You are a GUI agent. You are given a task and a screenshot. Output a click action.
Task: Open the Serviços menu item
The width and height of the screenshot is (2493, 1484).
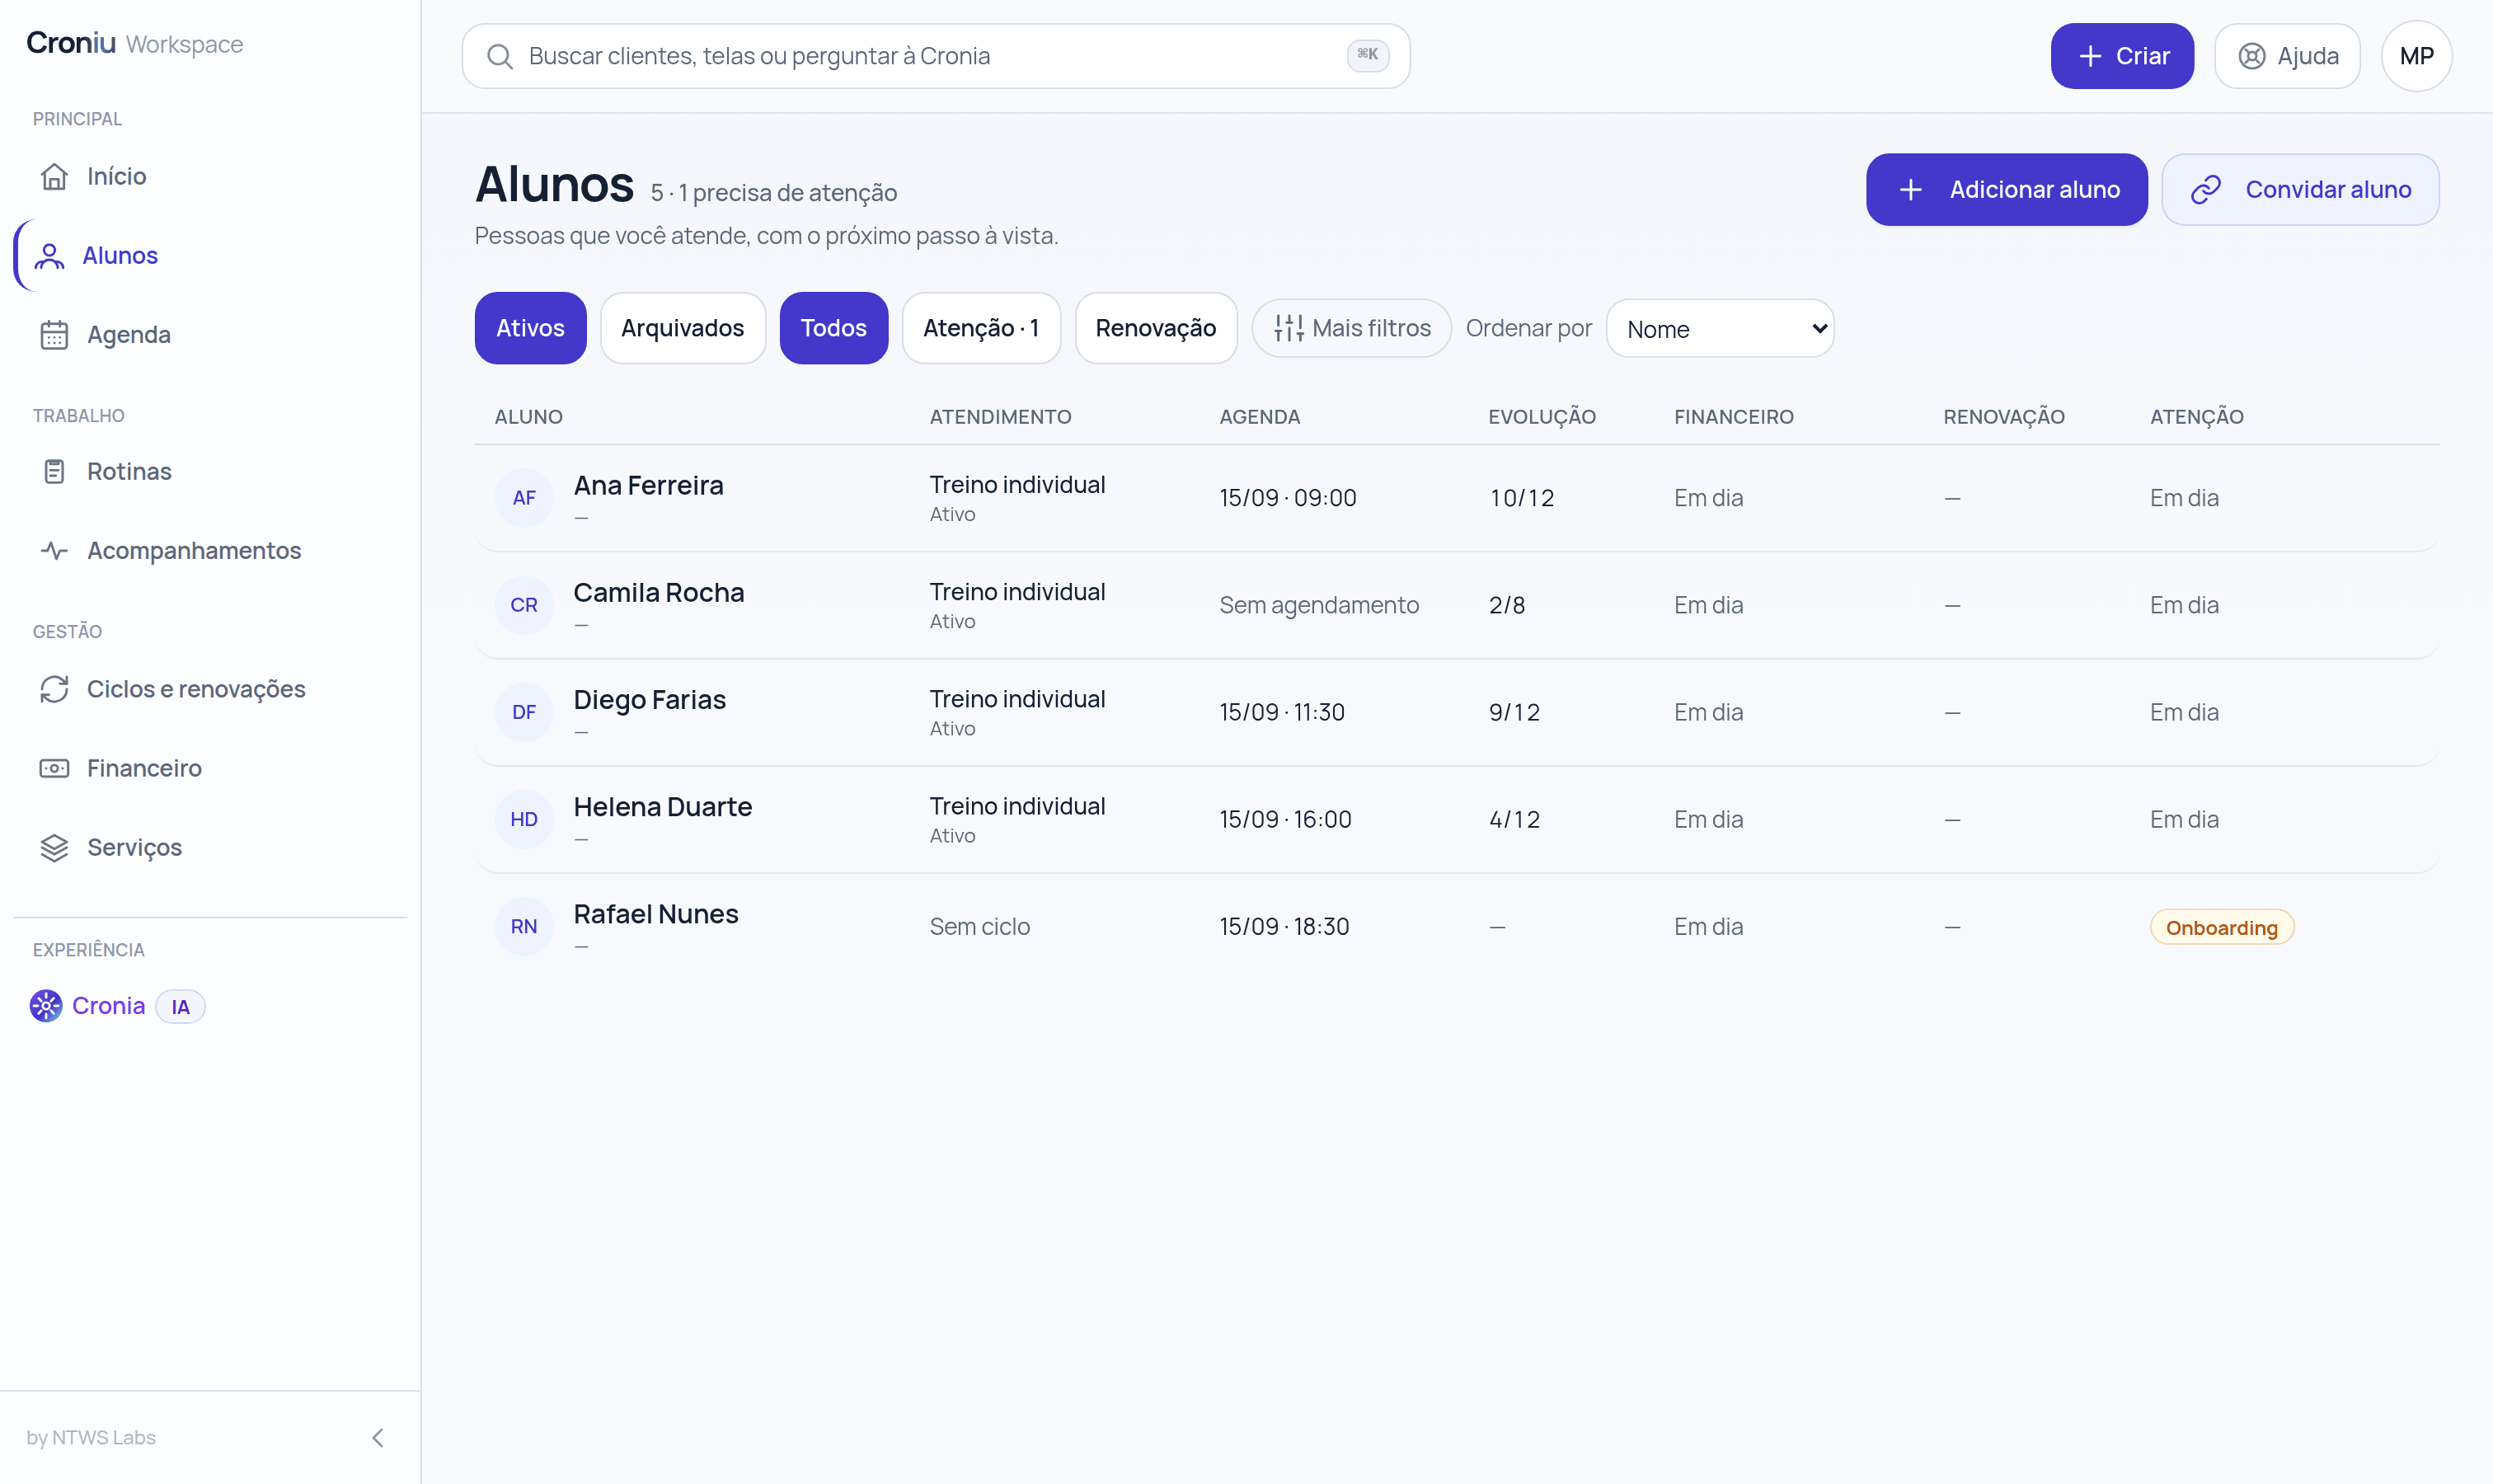tap(210, 848)
